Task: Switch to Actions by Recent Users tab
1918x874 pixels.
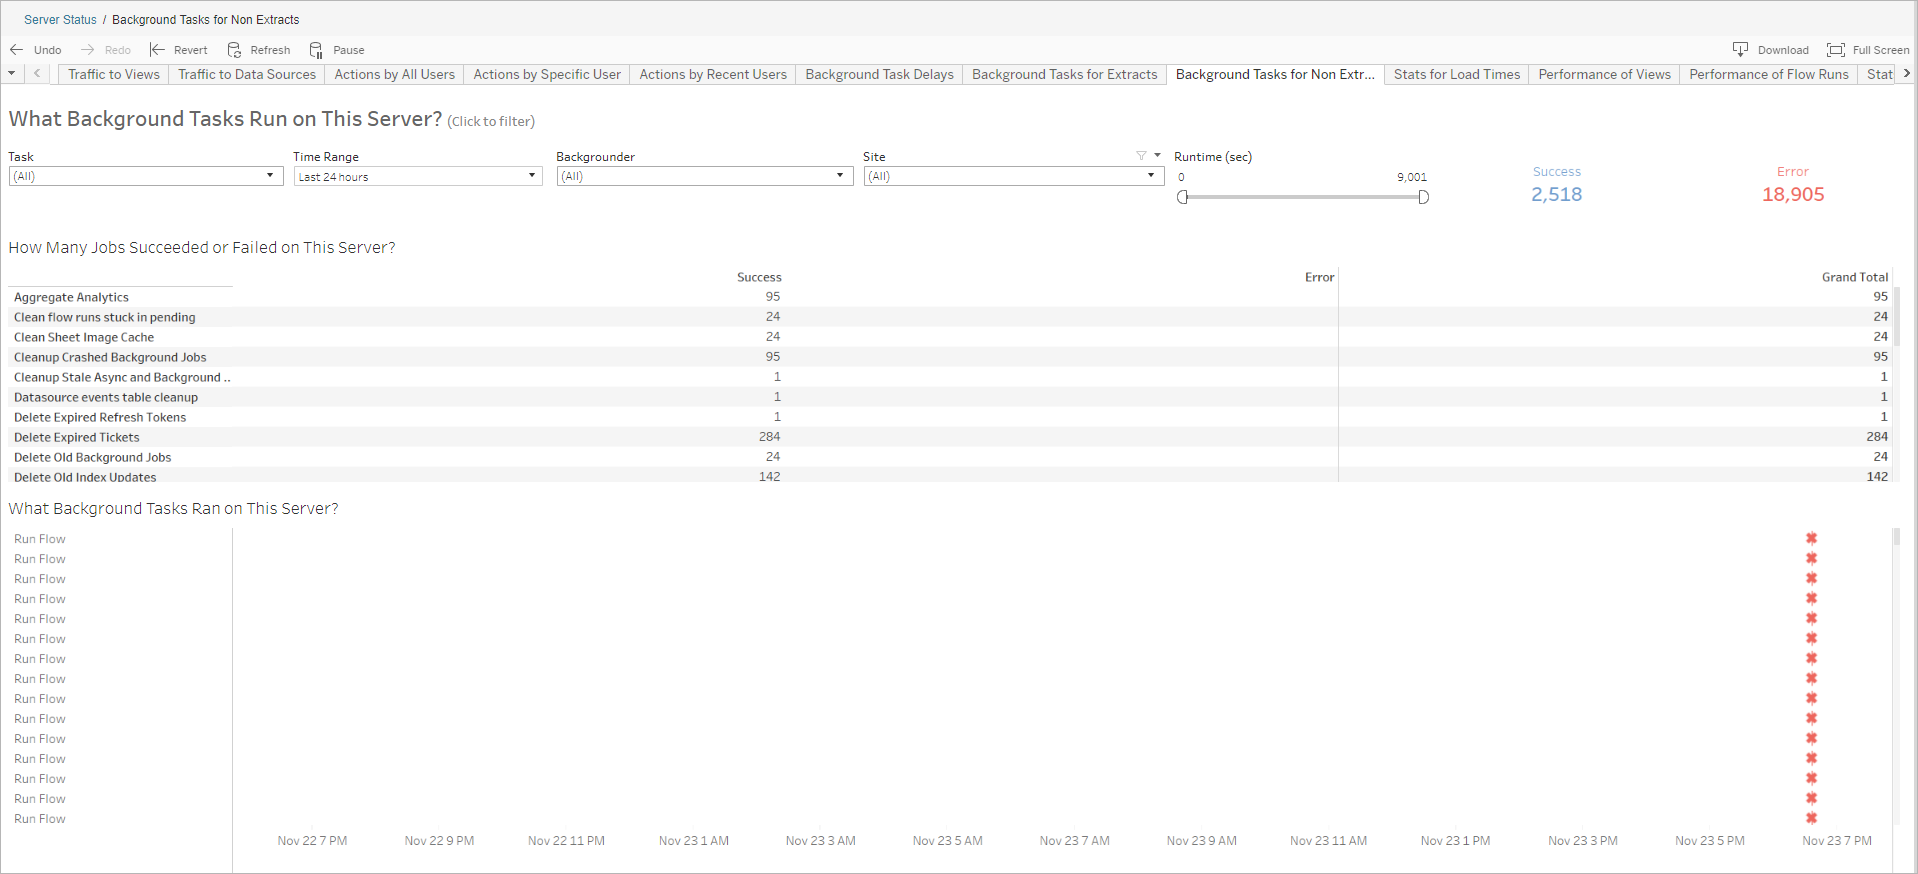Action: click(x=713, y=74)
